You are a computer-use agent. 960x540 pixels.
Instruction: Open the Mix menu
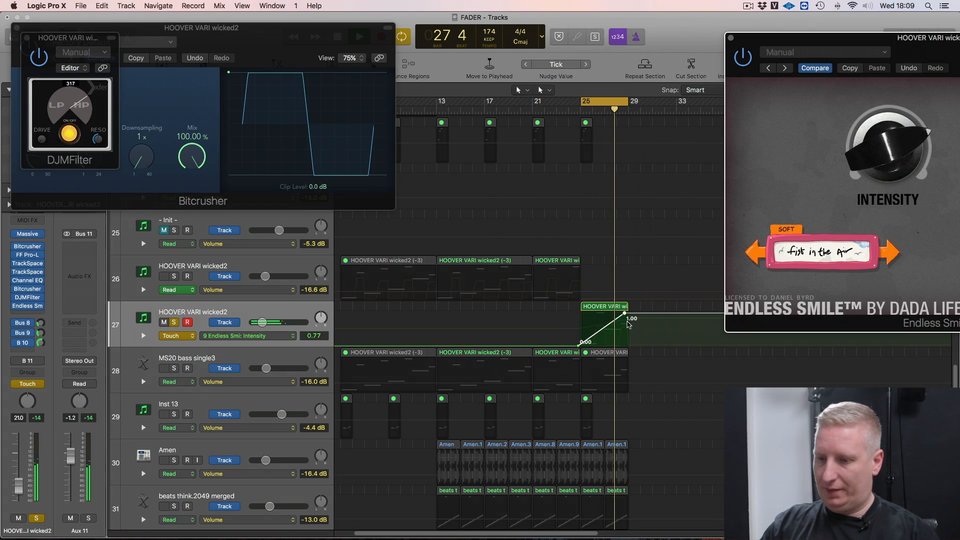[219, 6]
